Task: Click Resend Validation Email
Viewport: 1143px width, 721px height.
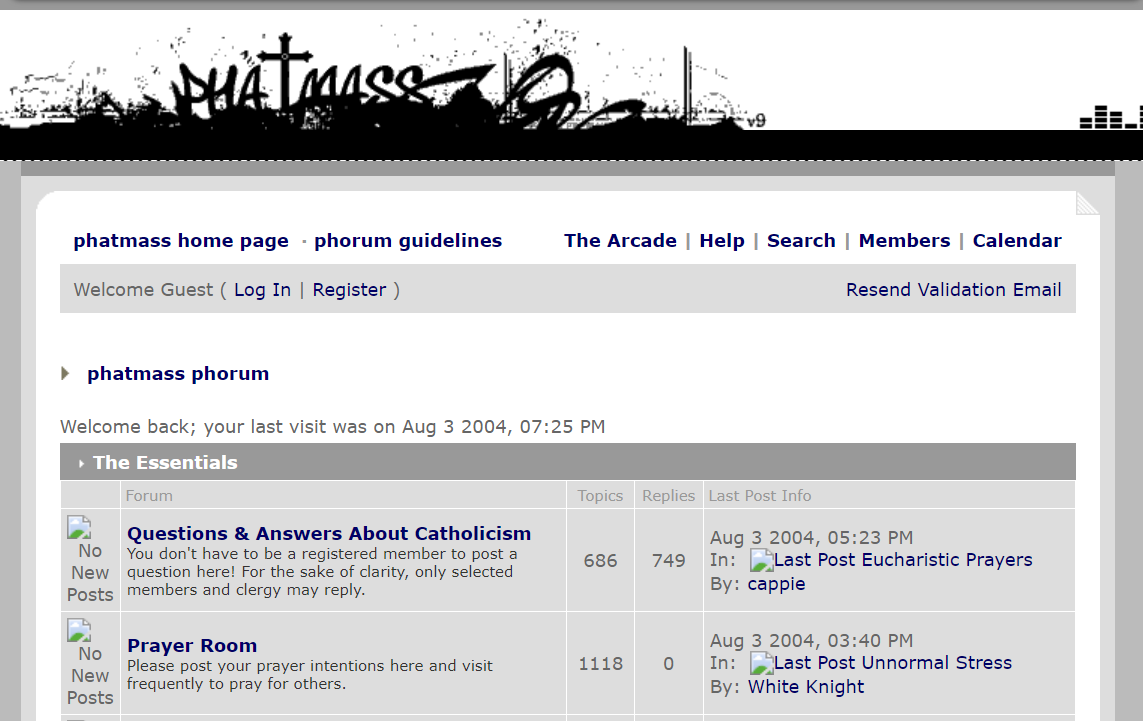Action: [x=953, y=289]
